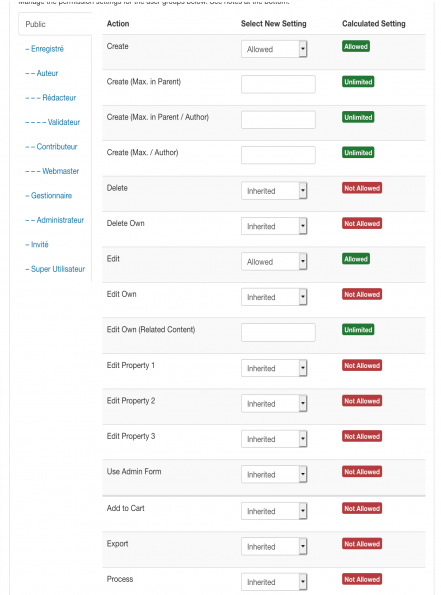Open the Edit Property 2 dropdown
441x595 pixels.
pos(274,403)
